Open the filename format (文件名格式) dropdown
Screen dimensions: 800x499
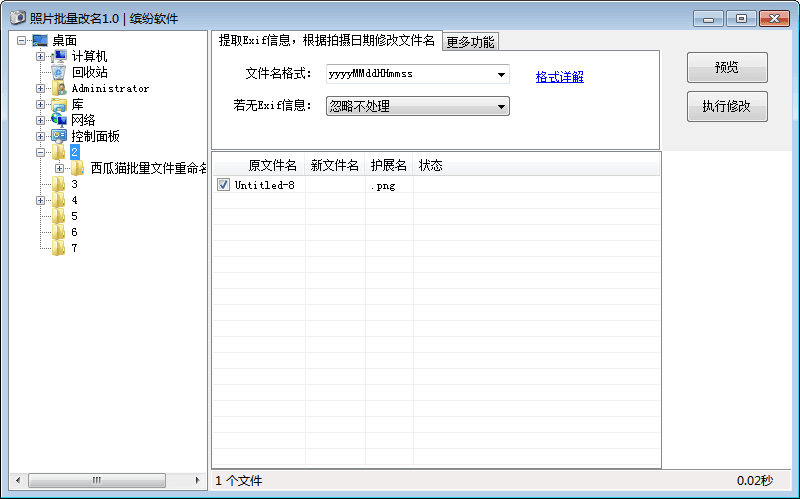pos(500,75)
